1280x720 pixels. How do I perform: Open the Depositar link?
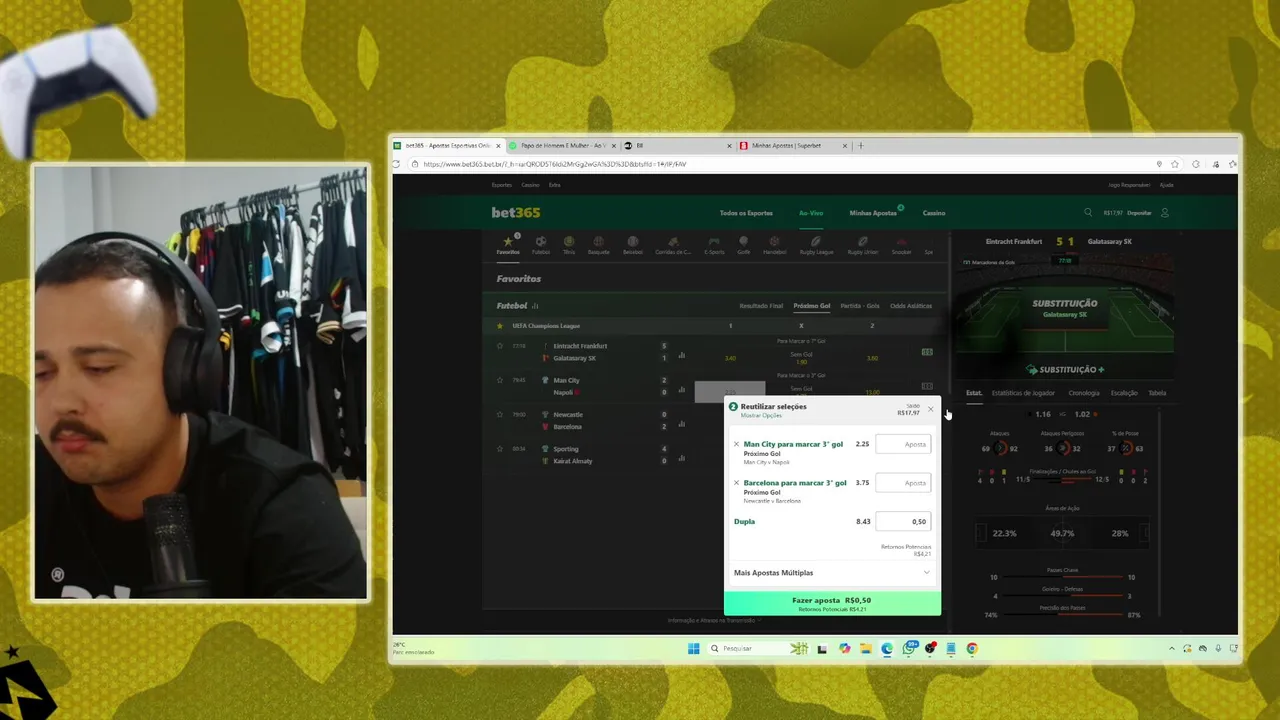pos(1140,213)
